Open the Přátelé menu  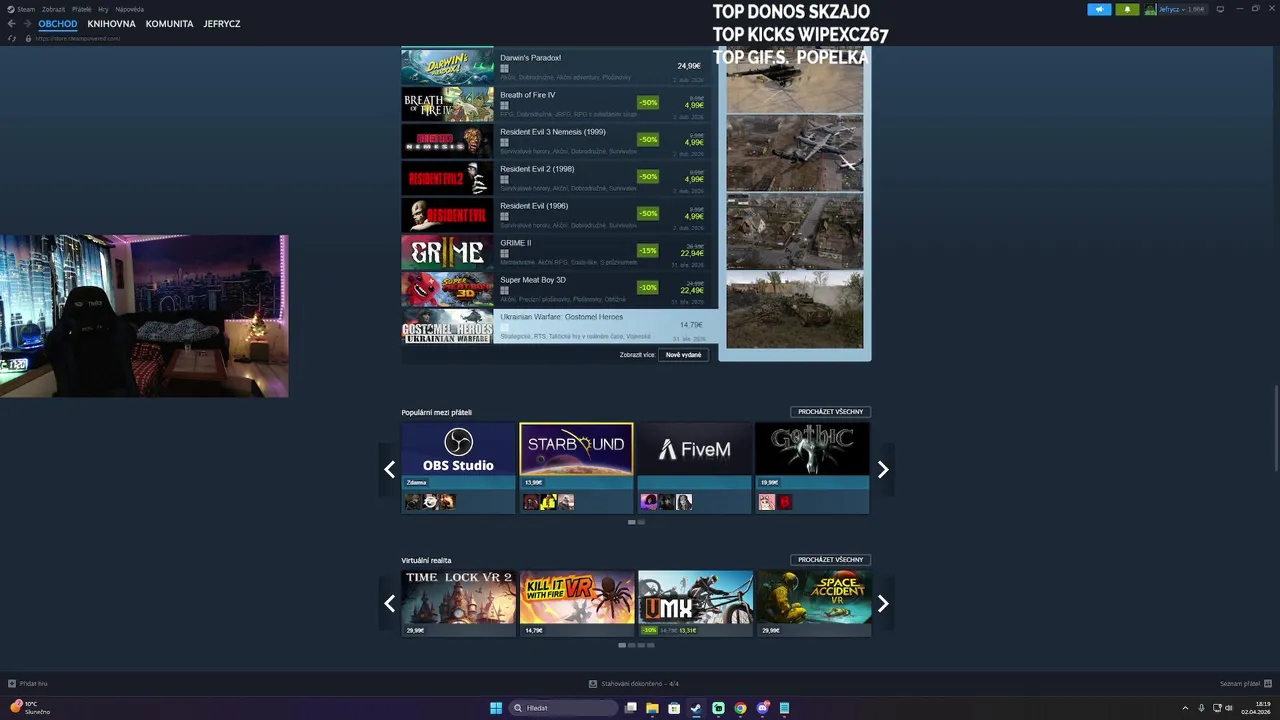click(x=82, y=9)
